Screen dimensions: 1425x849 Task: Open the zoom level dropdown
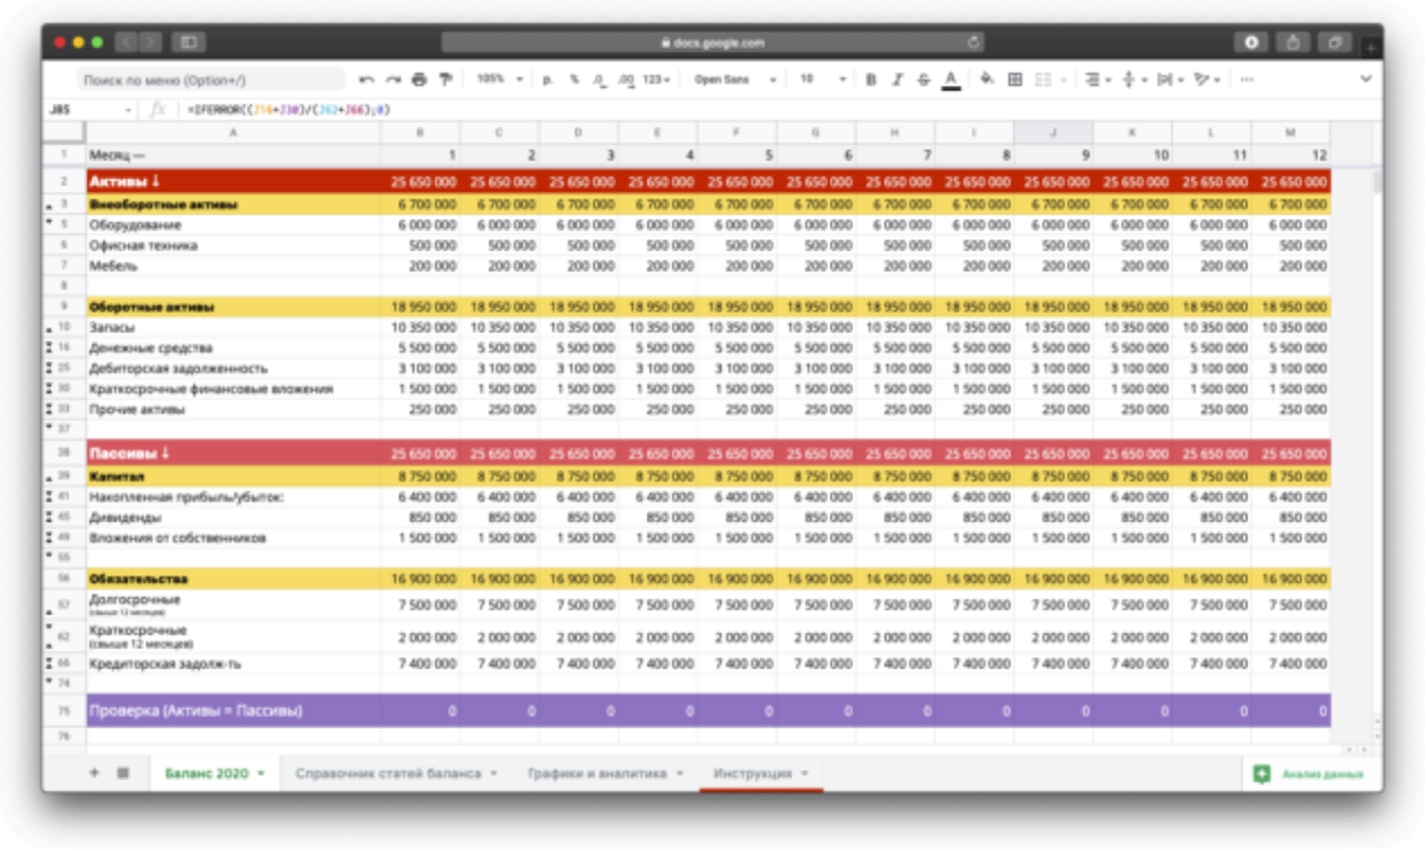tap(499, 80)
